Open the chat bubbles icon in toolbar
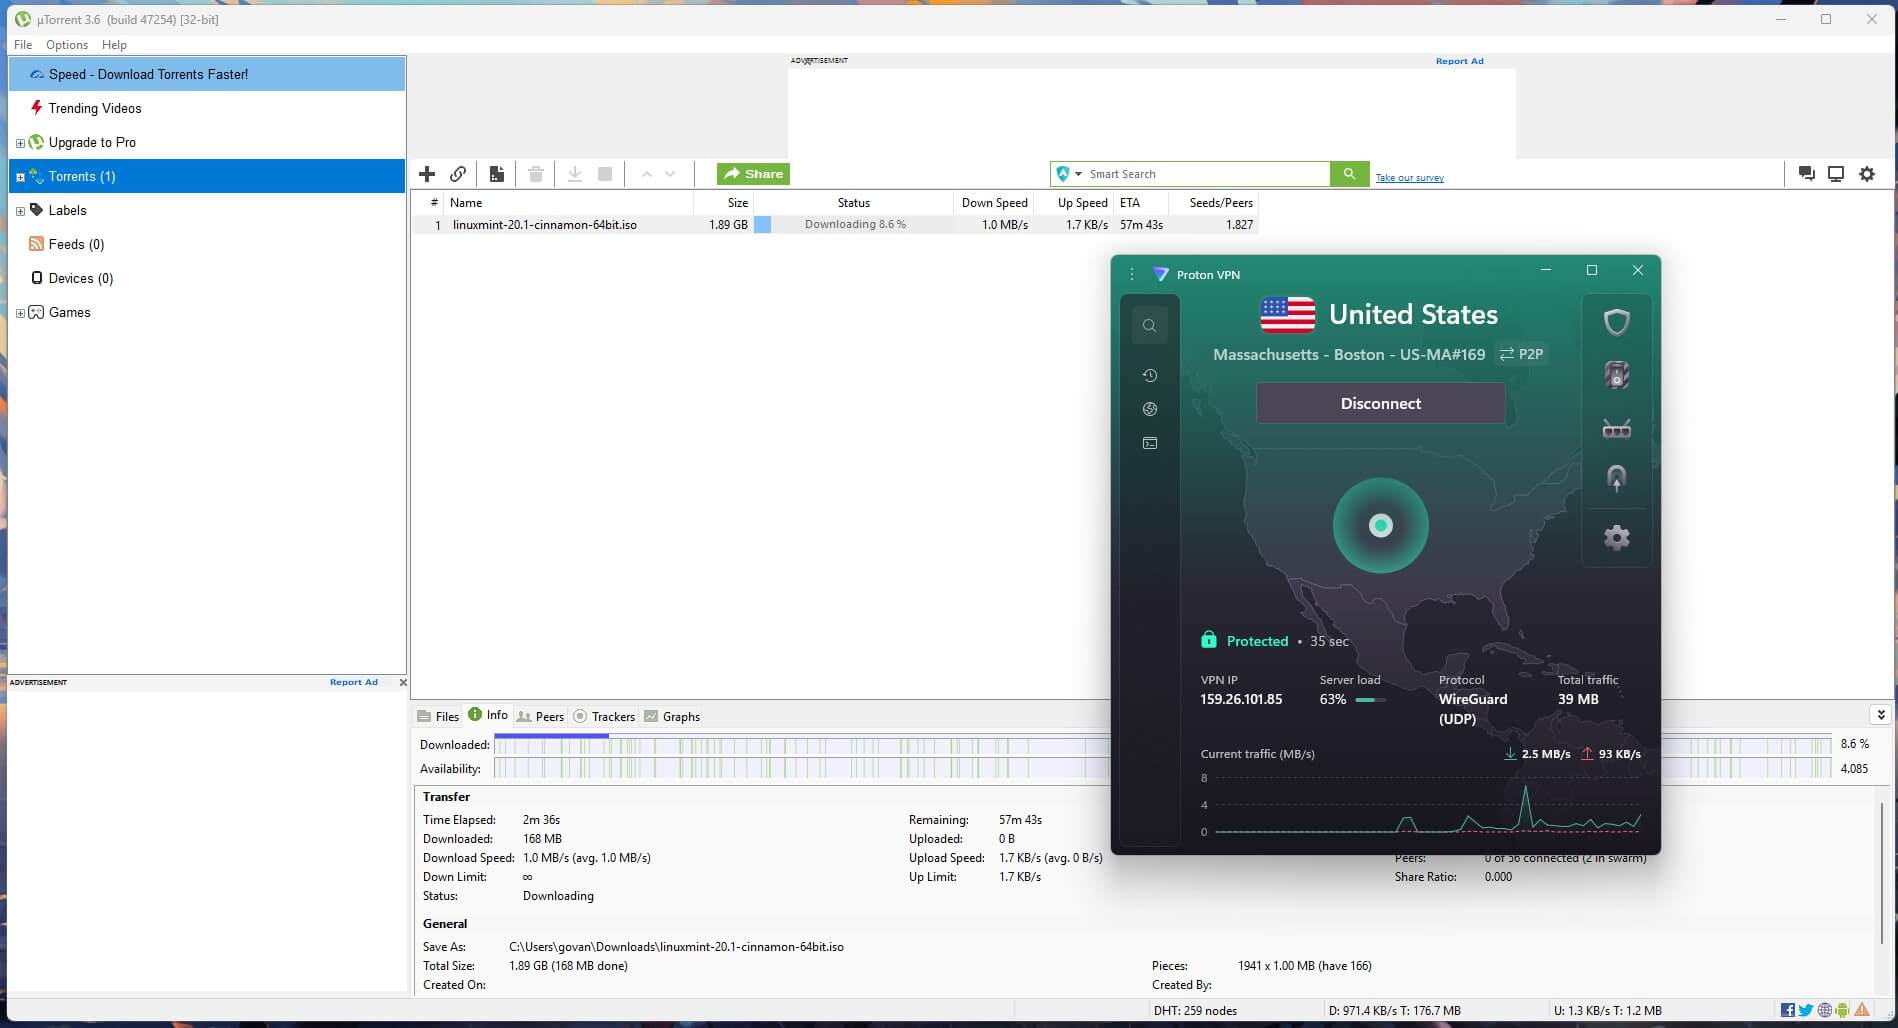The height and width of the screenshot is (1028, 1898). point(1806,174)
